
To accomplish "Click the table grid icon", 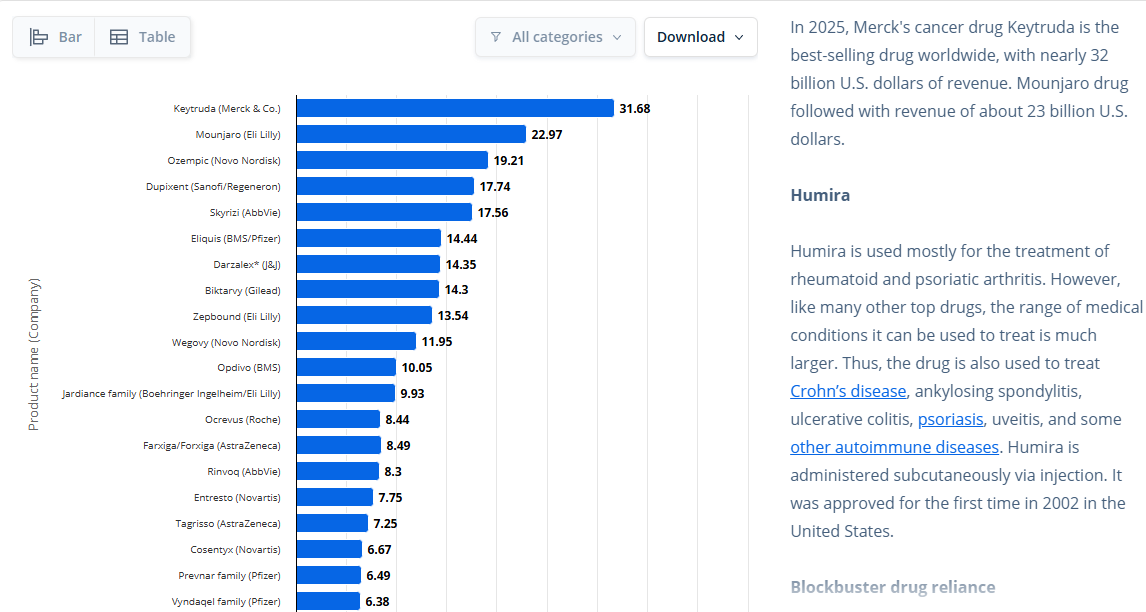I will (x=118, y=37).
